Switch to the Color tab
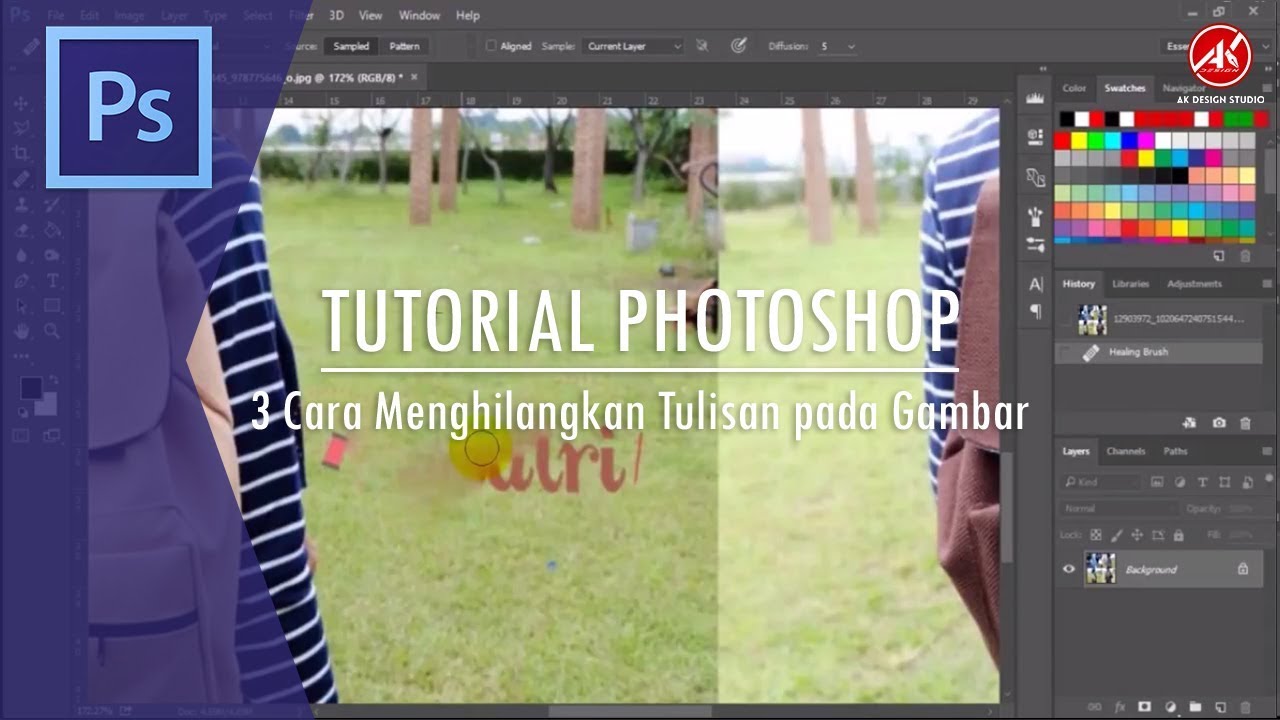Viewport: 1280px width, 720px height. (1074, 88)
